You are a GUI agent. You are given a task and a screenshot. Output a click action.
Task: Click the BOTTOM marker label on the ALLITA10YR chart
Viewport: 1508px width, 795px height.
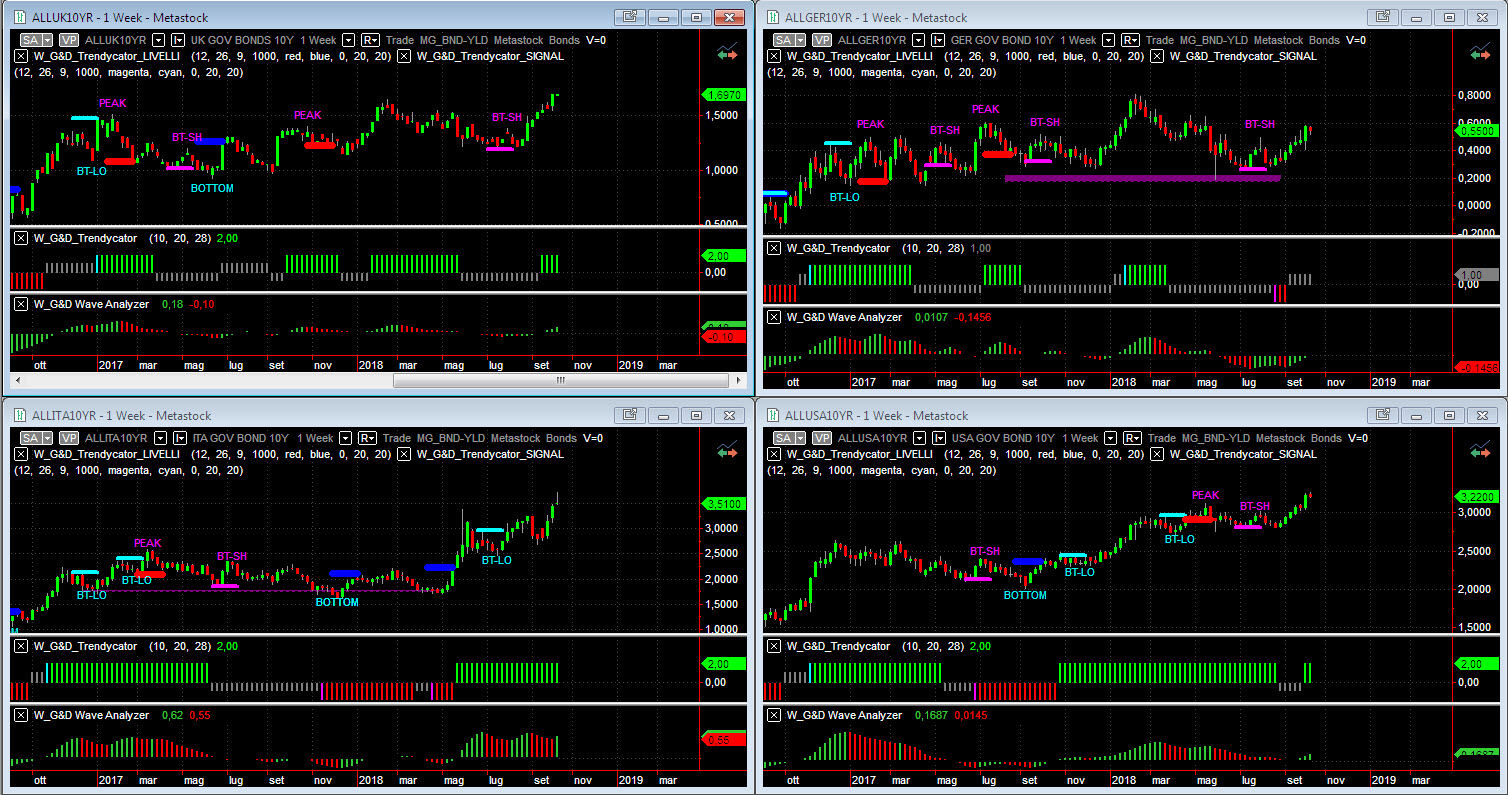tap(337, 602)
